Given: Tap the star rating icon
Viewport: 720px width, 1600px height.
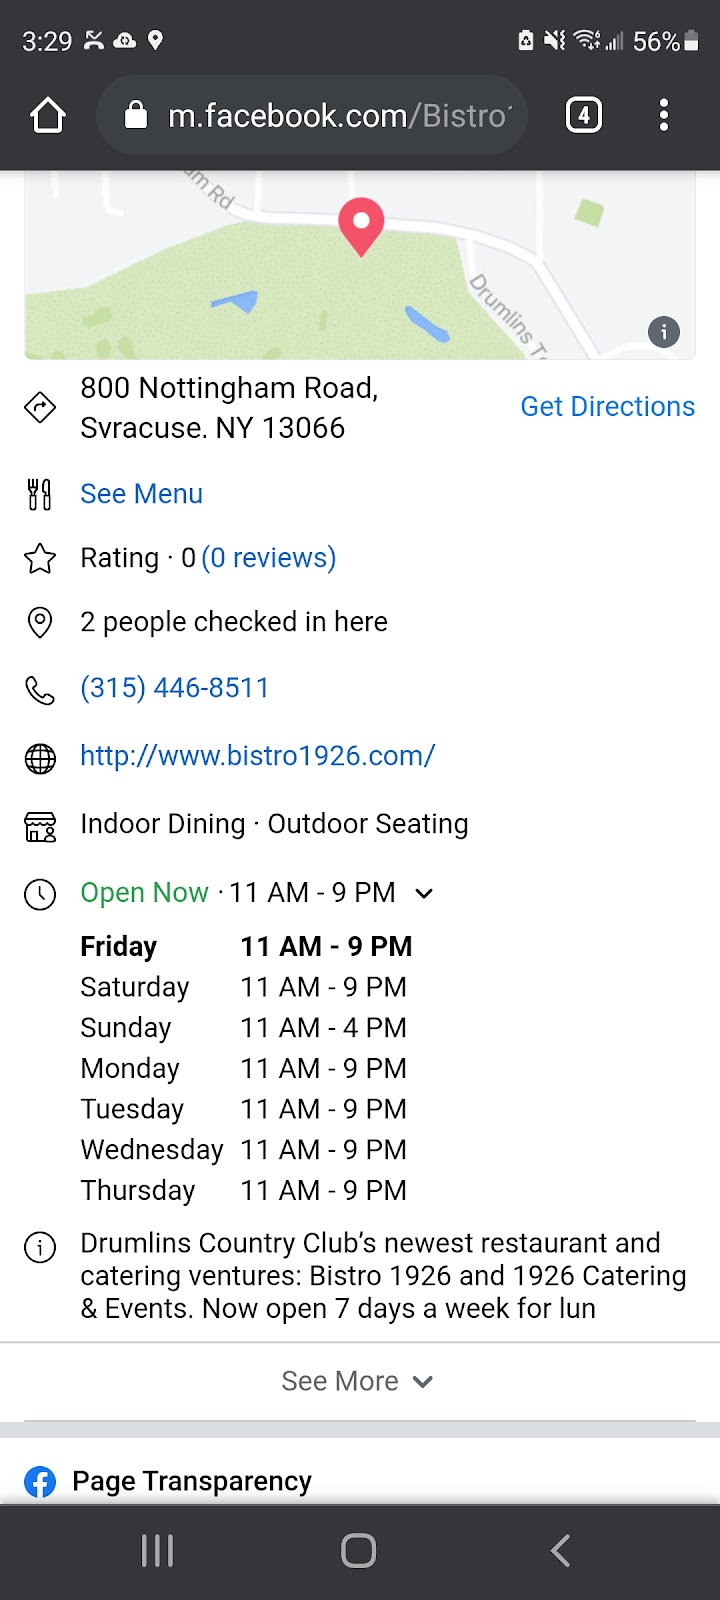Looking at the screenshot, I should pos(40,558).
